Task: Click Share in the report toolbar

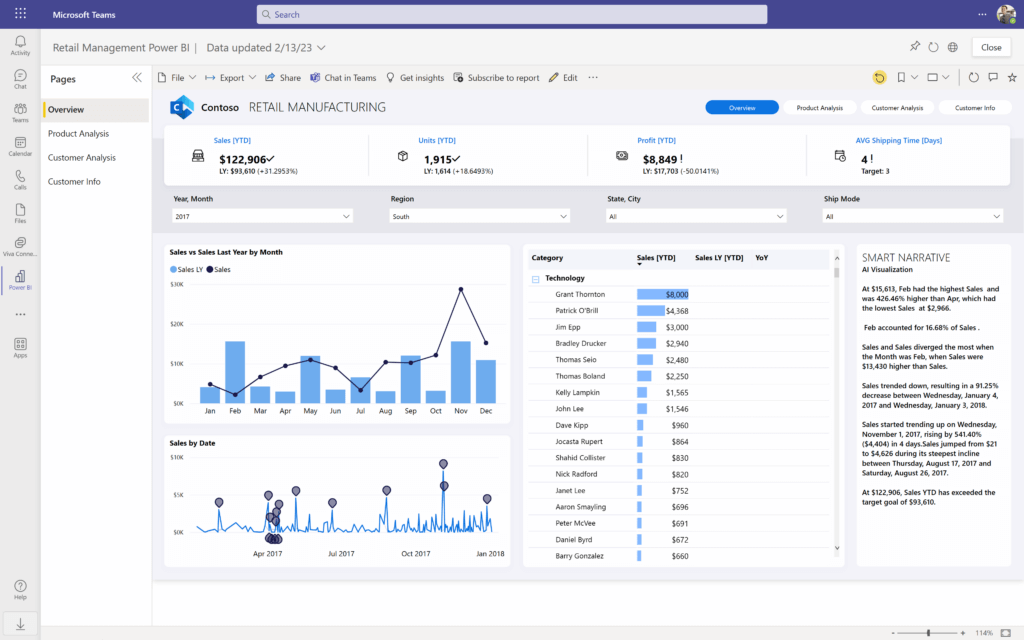Action: (x=283, y=78)
